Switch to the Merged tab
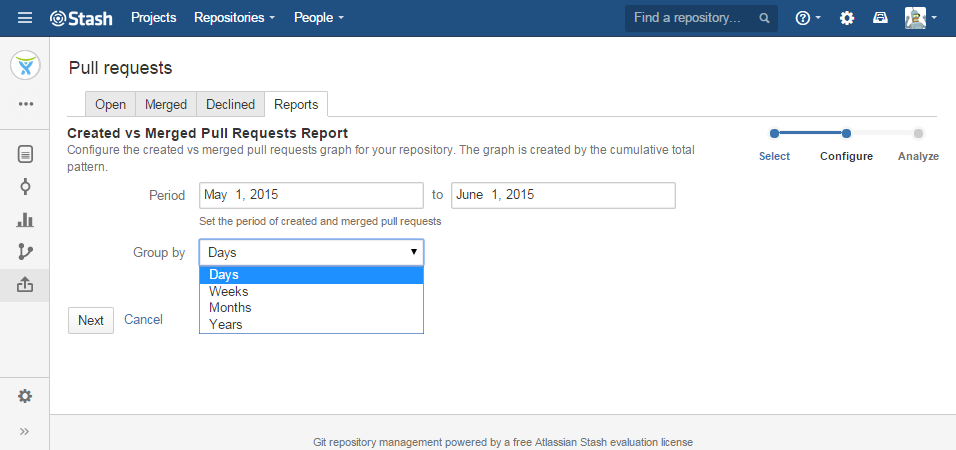This screenshot has width=956, height=450. tap(166, 105)
